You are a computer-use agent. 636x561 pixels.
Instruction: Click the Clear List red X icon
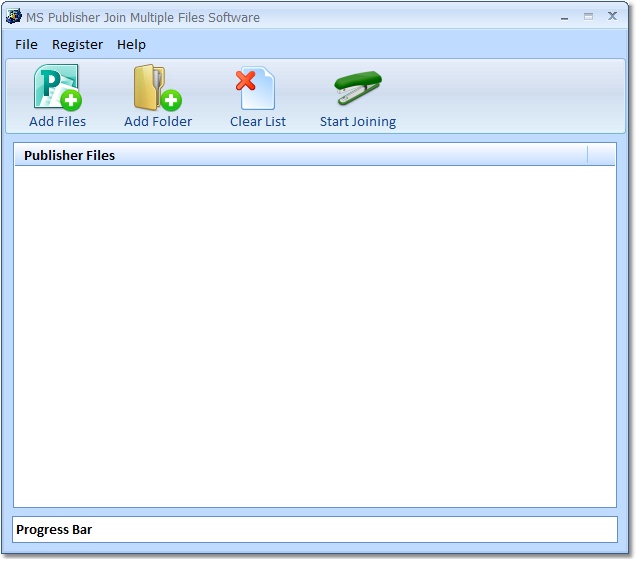pos(255,88)
